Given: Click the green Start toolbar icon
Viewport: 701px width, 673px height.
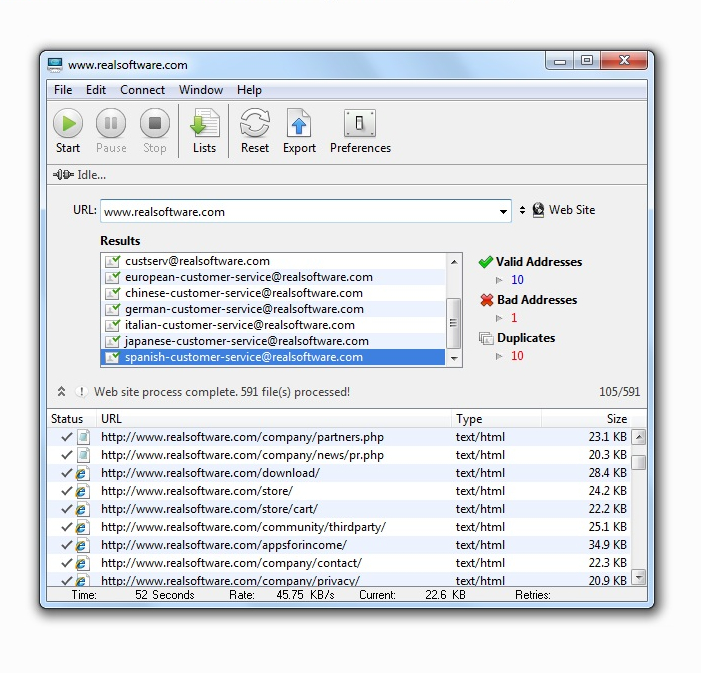Looking at the screenshot, I should point(68,124).
